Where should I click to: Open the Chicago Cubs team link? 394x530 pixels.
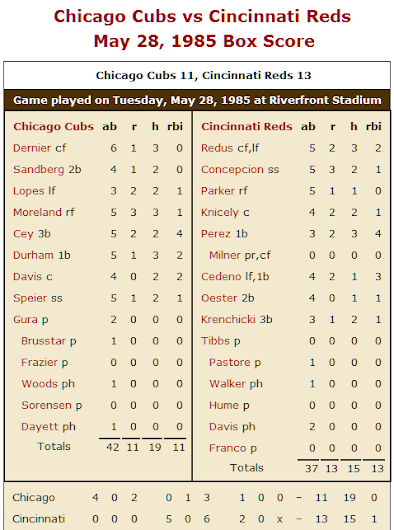[x=53, y=126]
